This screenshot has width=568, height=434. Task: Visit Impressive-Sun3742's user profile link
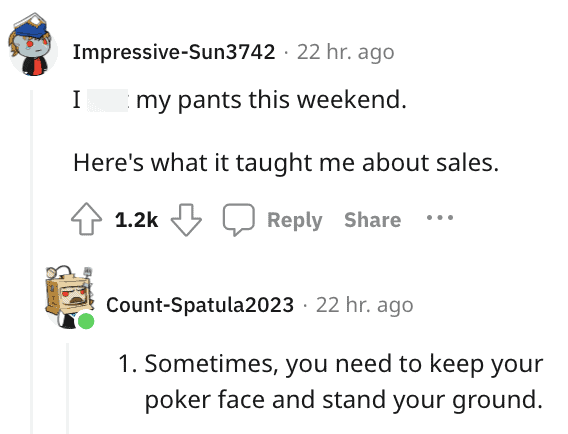[174, 52]
